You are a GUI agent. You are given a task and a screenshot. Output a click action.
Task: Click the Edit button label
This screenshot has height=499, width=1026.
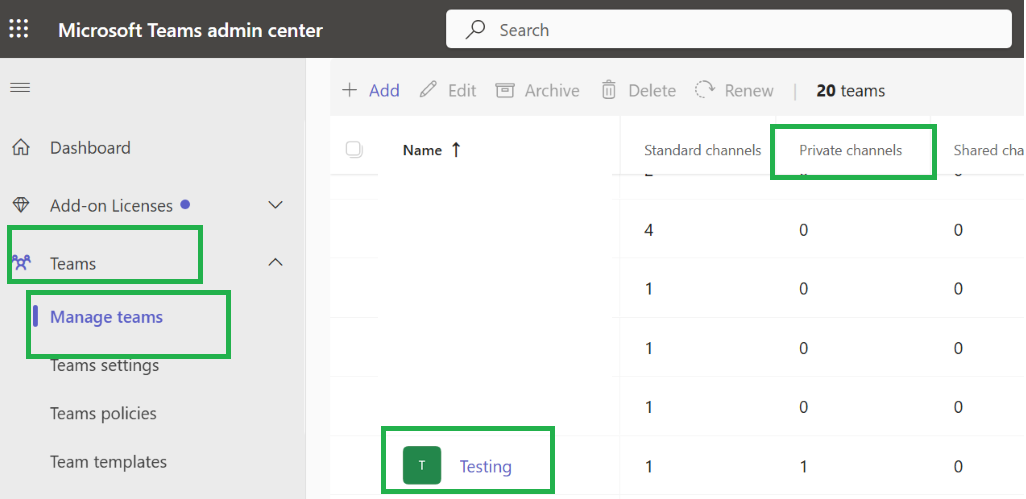462,90
